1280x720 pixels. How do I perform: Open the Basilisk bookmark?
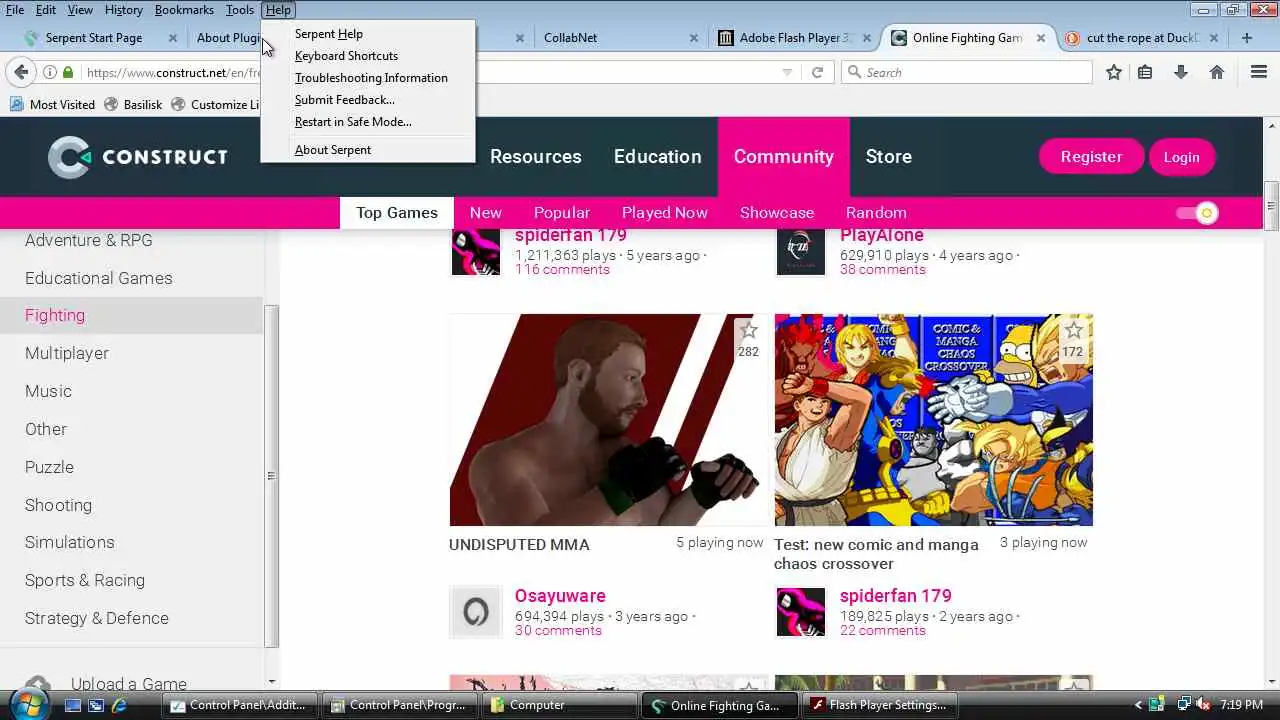[133, 104]
